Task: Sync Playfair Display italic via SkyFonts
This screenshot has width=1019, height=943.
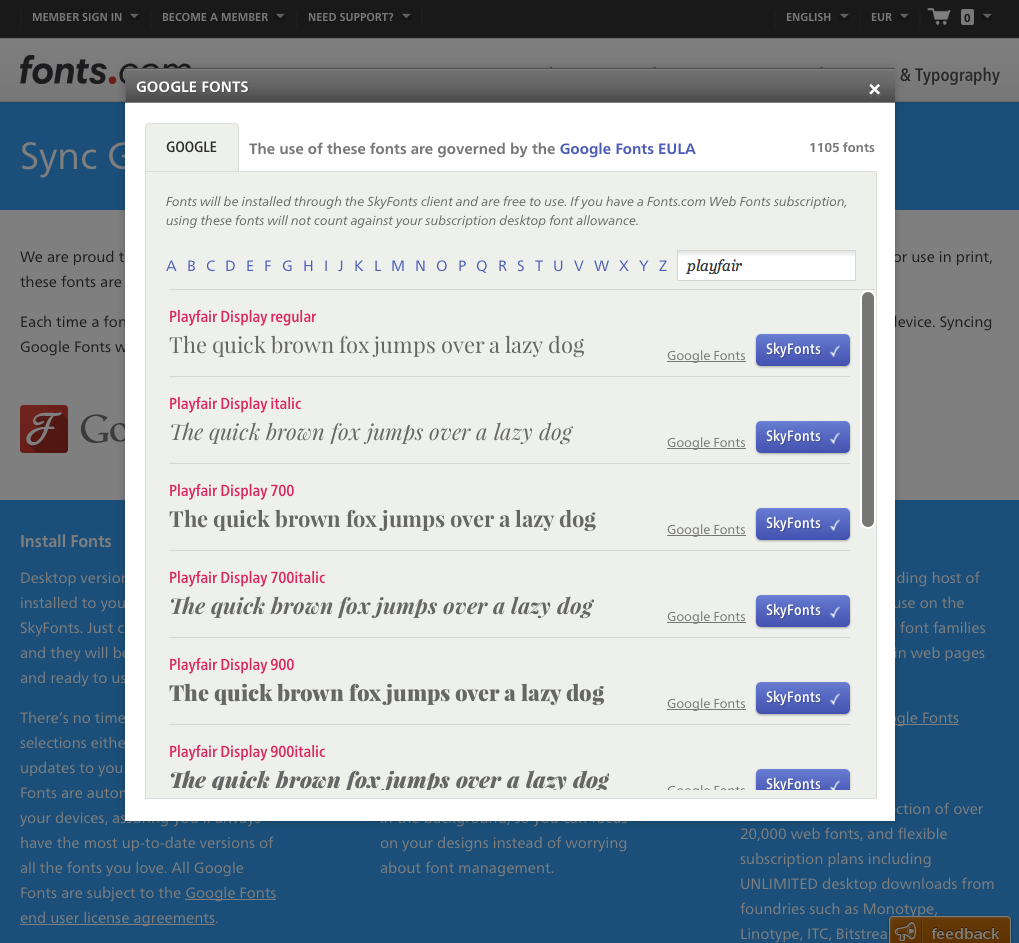Action: (803, 437)
